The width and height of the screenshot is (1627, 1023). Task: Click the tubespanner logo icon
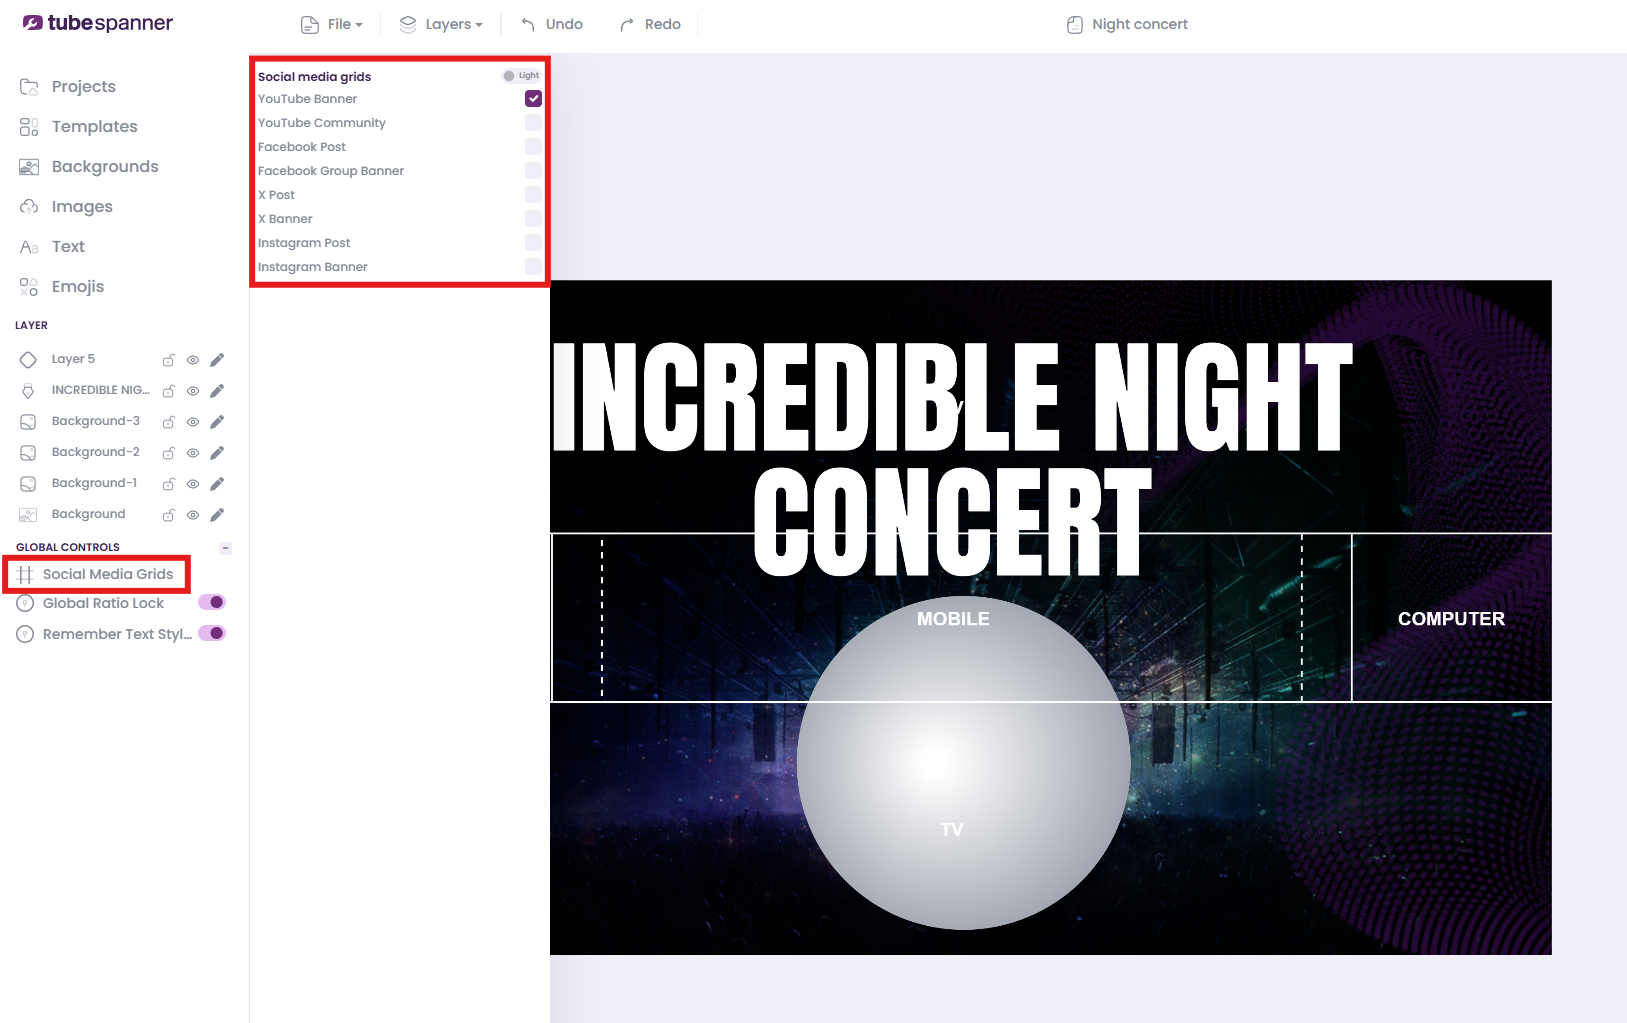pyautogui.click(x=32, y=23)
